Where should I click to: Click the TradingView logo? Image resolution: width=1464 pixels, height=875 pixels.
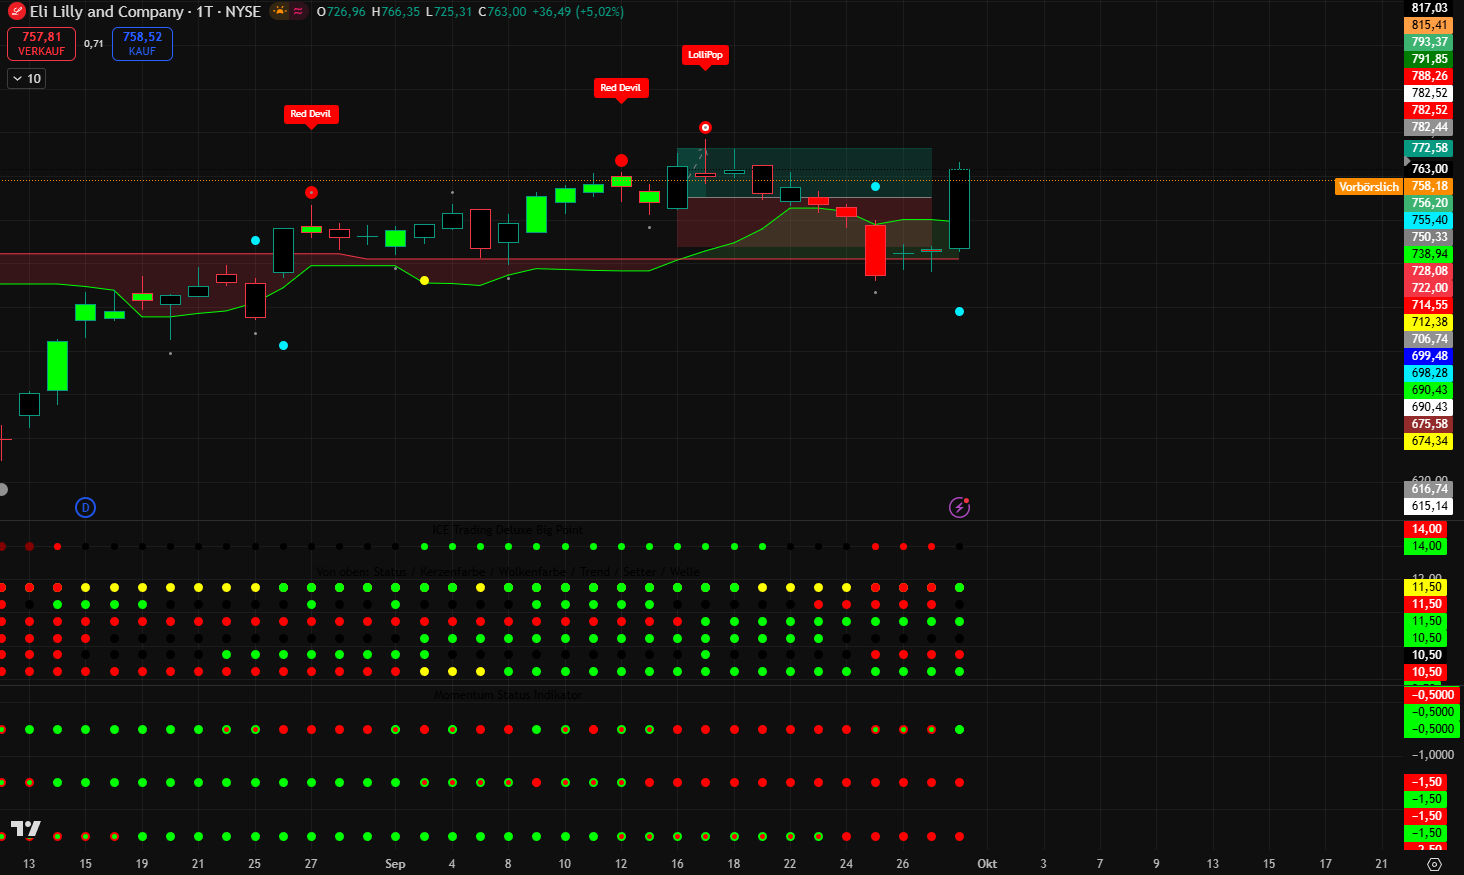[x=26, y=829]
